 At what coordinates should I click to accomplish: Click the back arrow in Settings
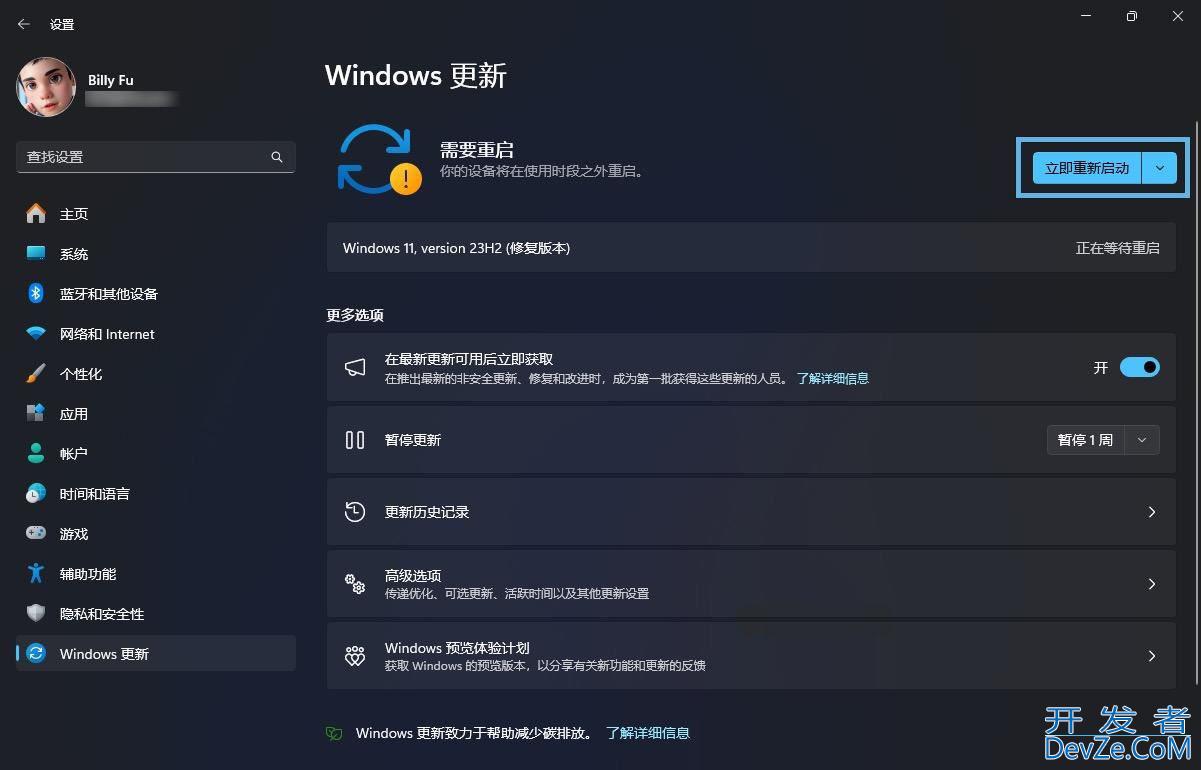(x=24, y=24)
